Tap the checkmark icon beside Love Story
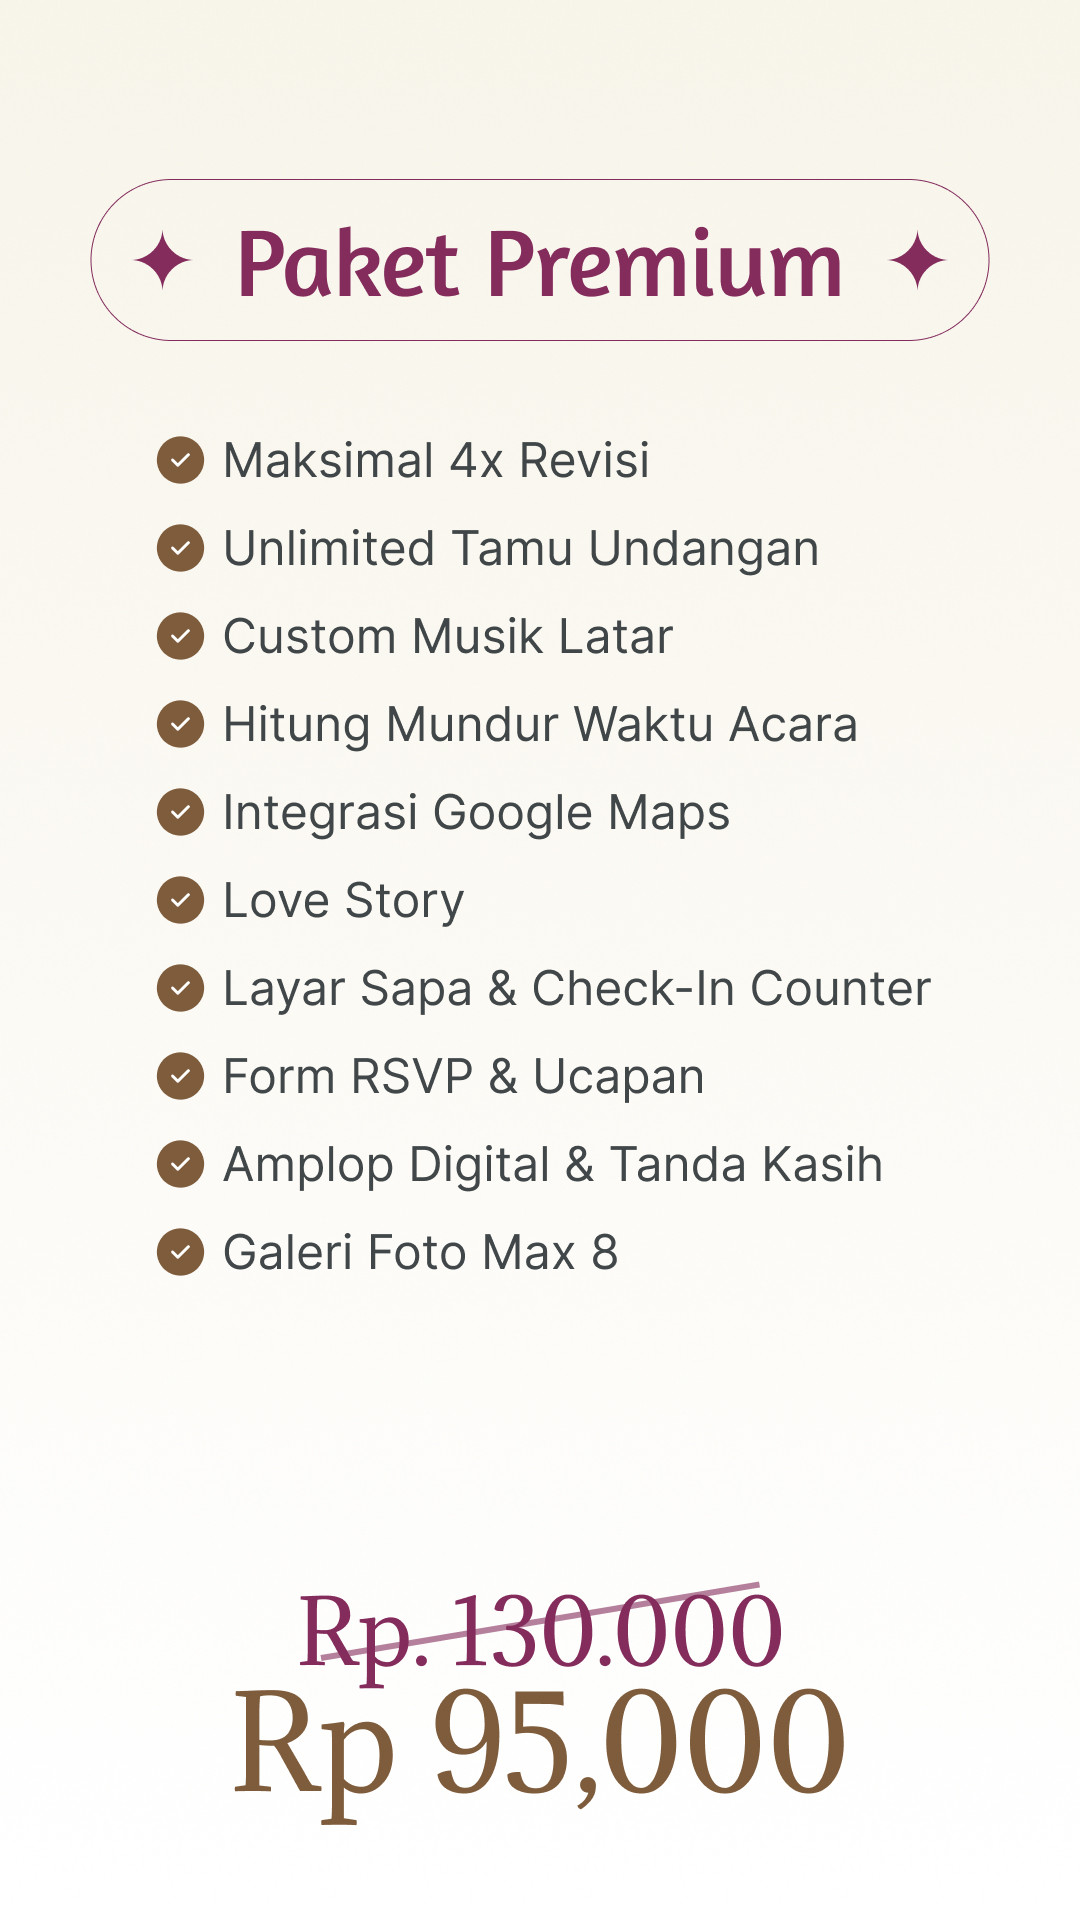The width and height of the screenshot is (1080, 1920). (181, 900)
